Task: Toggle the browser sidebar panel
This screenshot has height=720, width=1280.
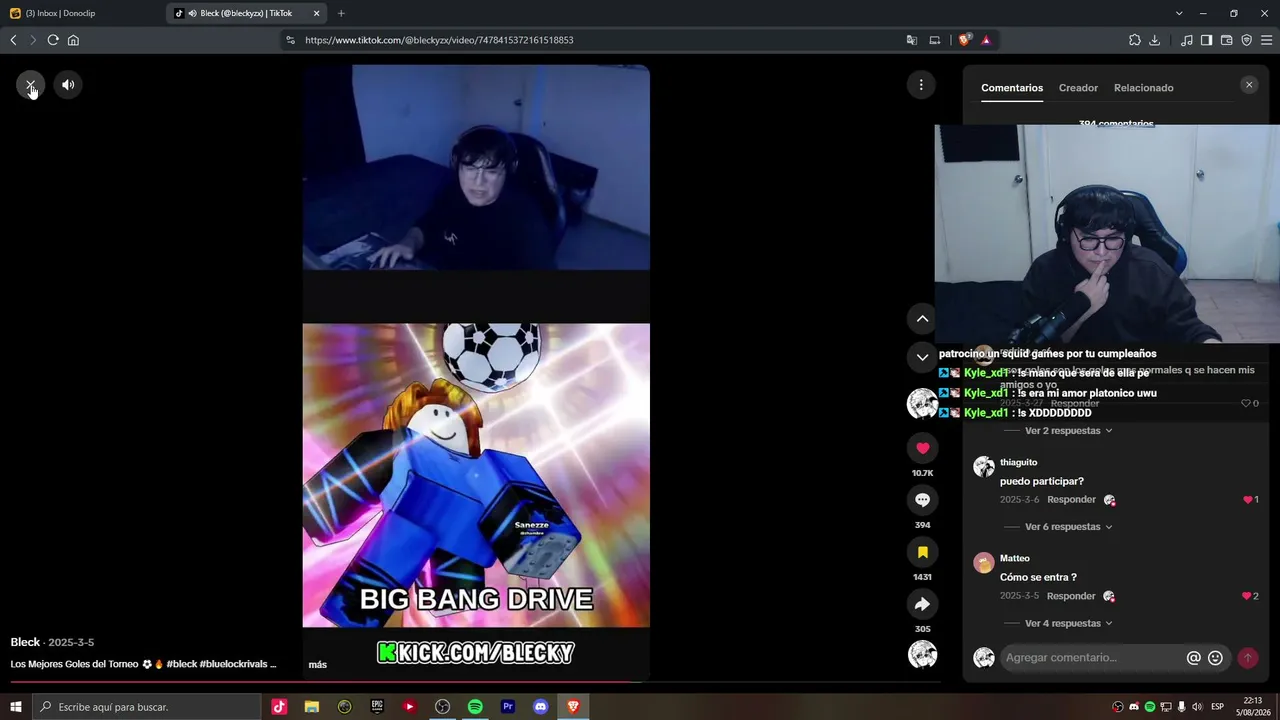Action: click(x=1207, y=40)
